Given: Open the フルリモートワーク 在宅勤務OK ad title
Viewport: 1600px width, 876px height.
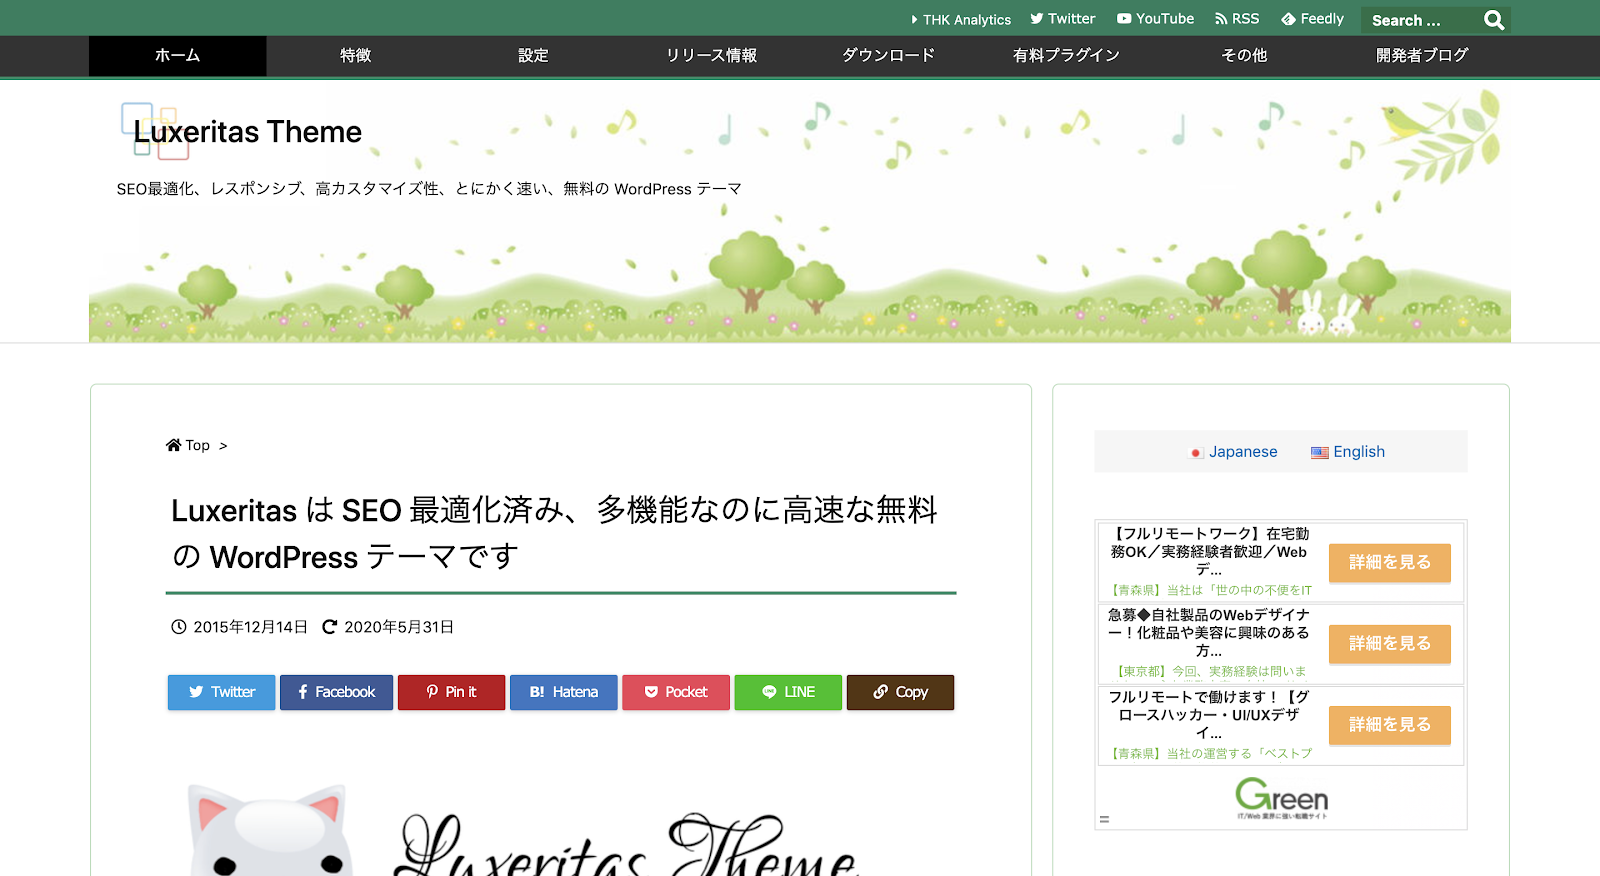Looking at the screenshot, I should point(1209,552).
